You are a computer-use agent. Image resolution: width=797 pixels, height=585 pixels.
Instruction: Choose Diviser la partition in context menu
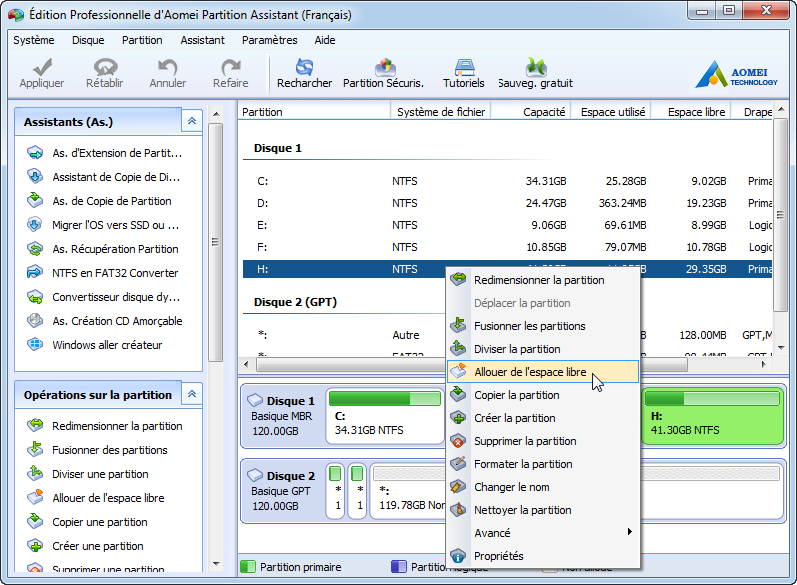pyautogui.click(x=543, y=349)
